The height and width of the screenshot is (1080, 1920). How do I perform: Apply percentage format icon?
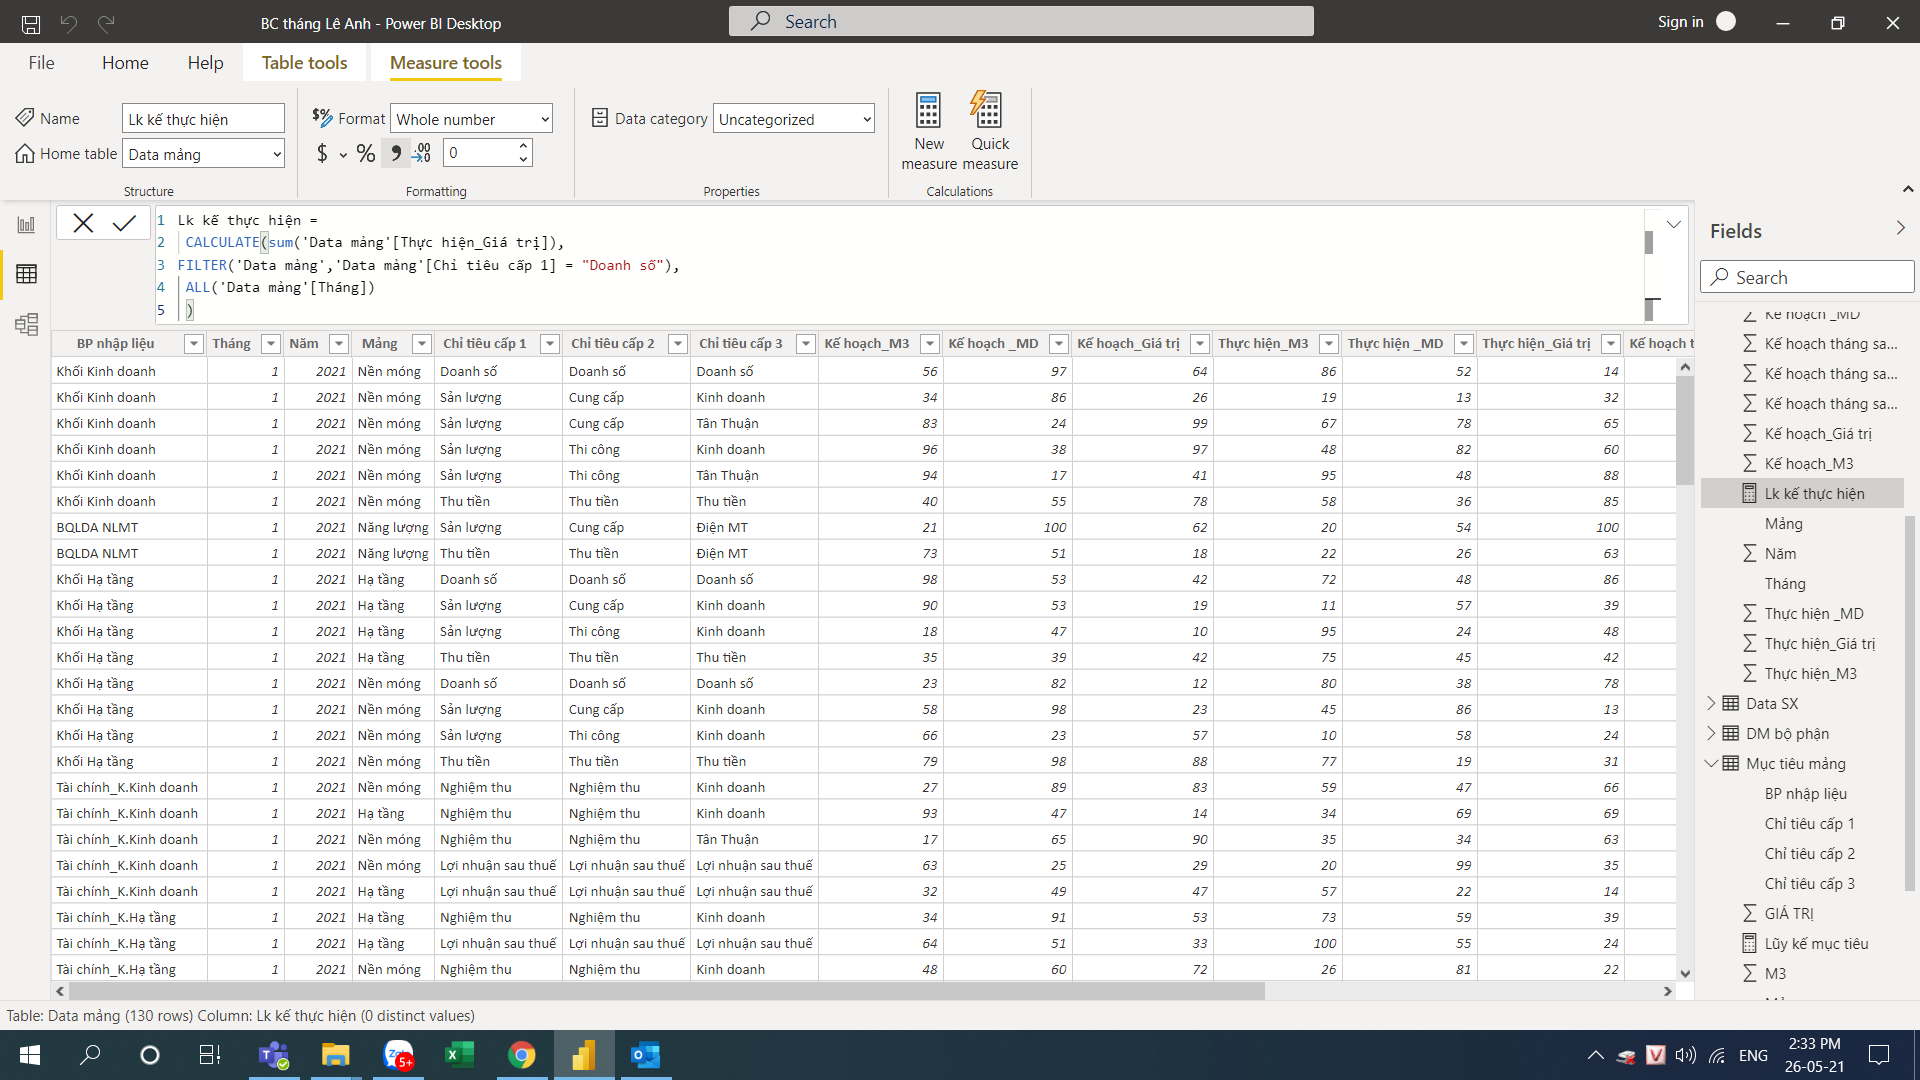click(x=366, y=153)
